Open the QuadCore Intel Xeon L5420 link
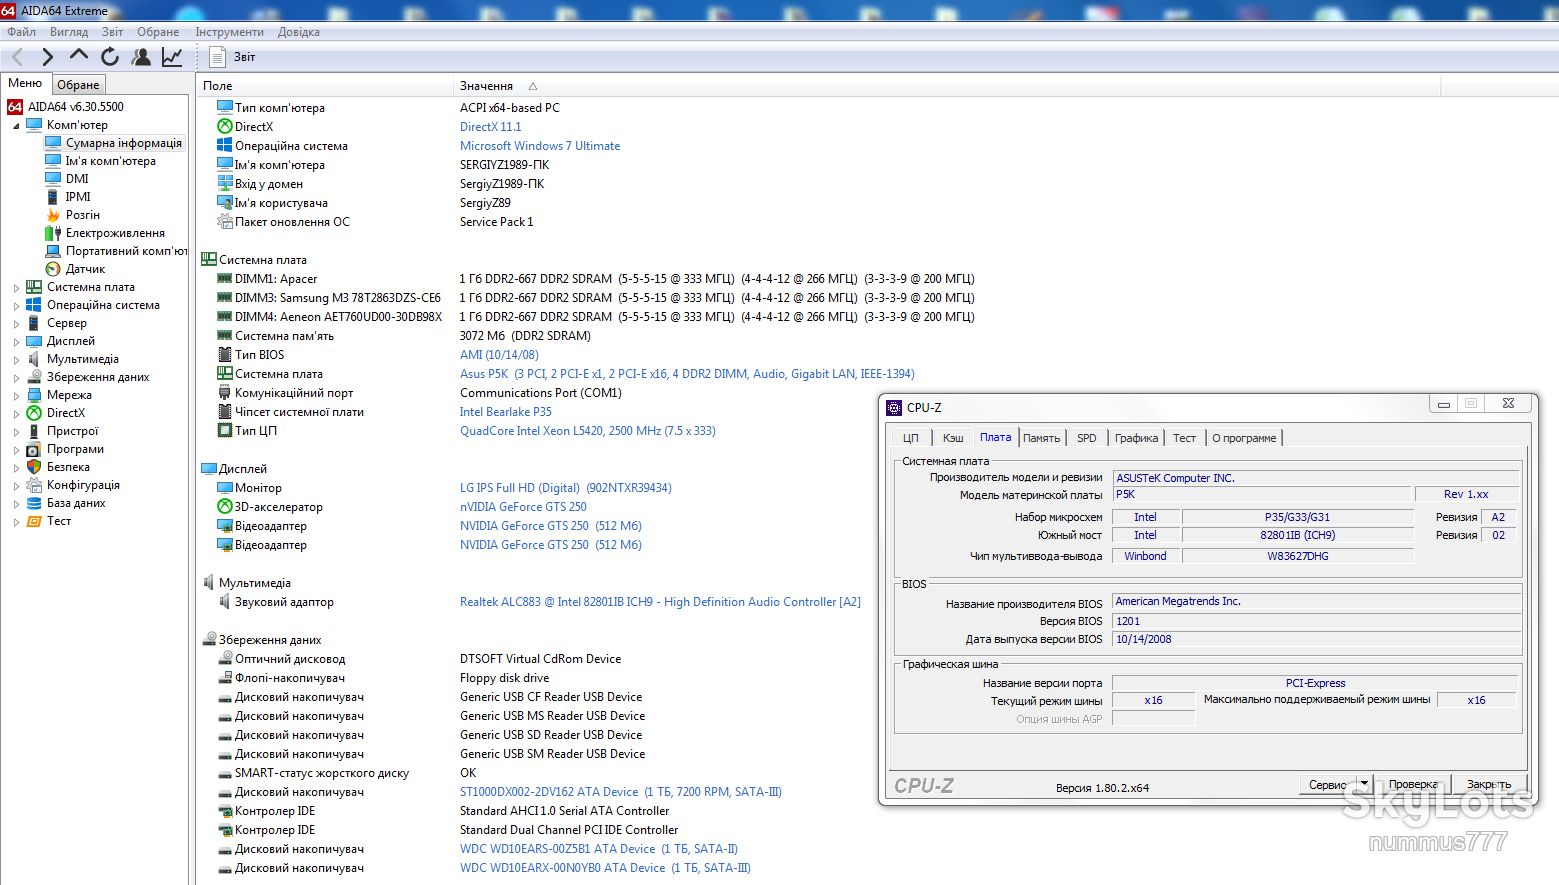1559x885 pixels. (588, 431)
